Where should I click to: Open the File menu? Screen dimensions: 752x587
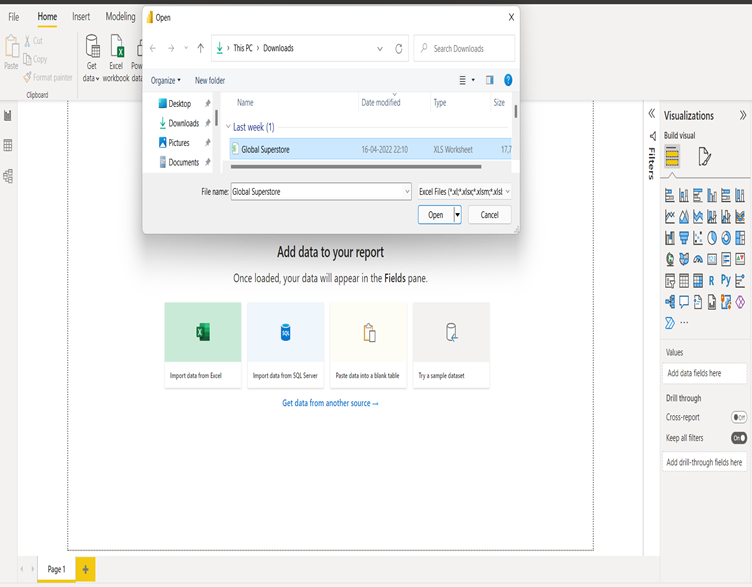(x=14, y=17)
